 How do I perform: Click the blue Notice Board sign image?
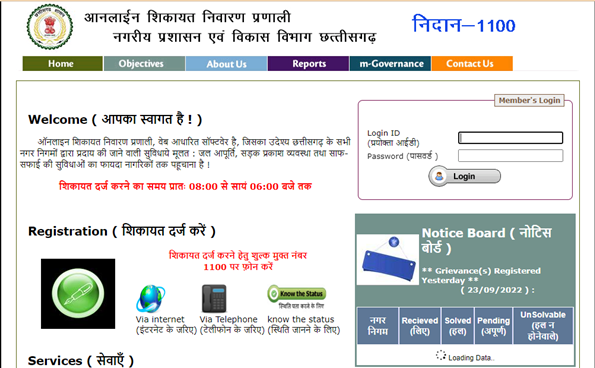click(x=387, y=259)
